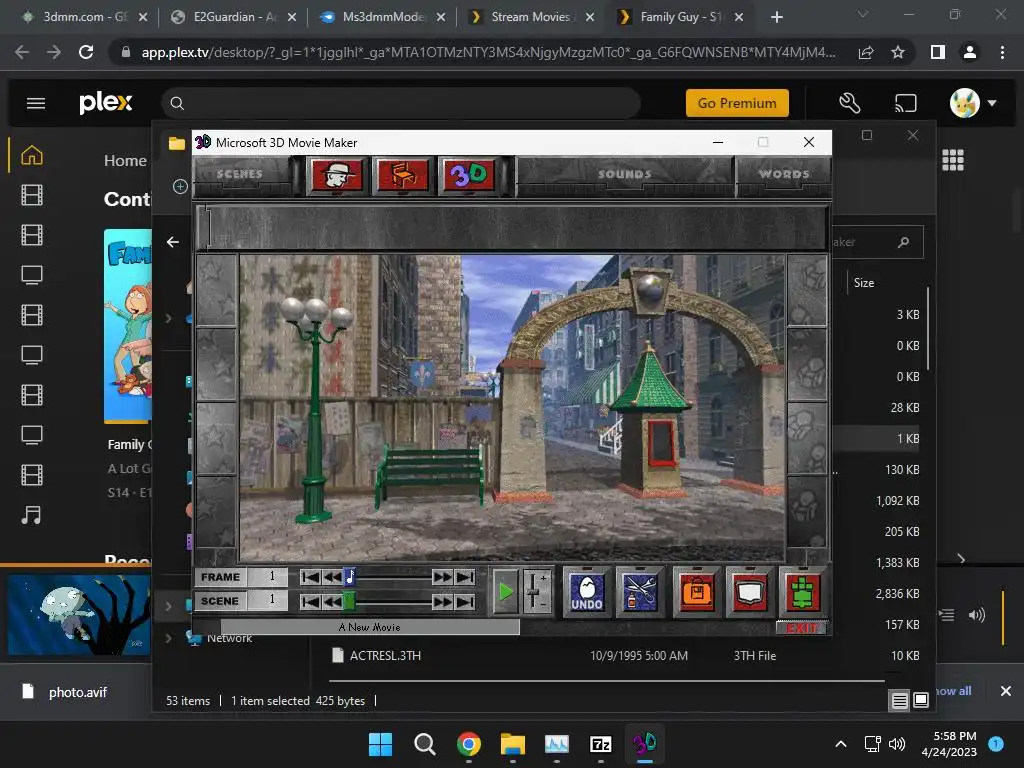Click the Undo egg button
This screenshot has width=1024, height=768.
pyautogui.click(x=586, y=592)
